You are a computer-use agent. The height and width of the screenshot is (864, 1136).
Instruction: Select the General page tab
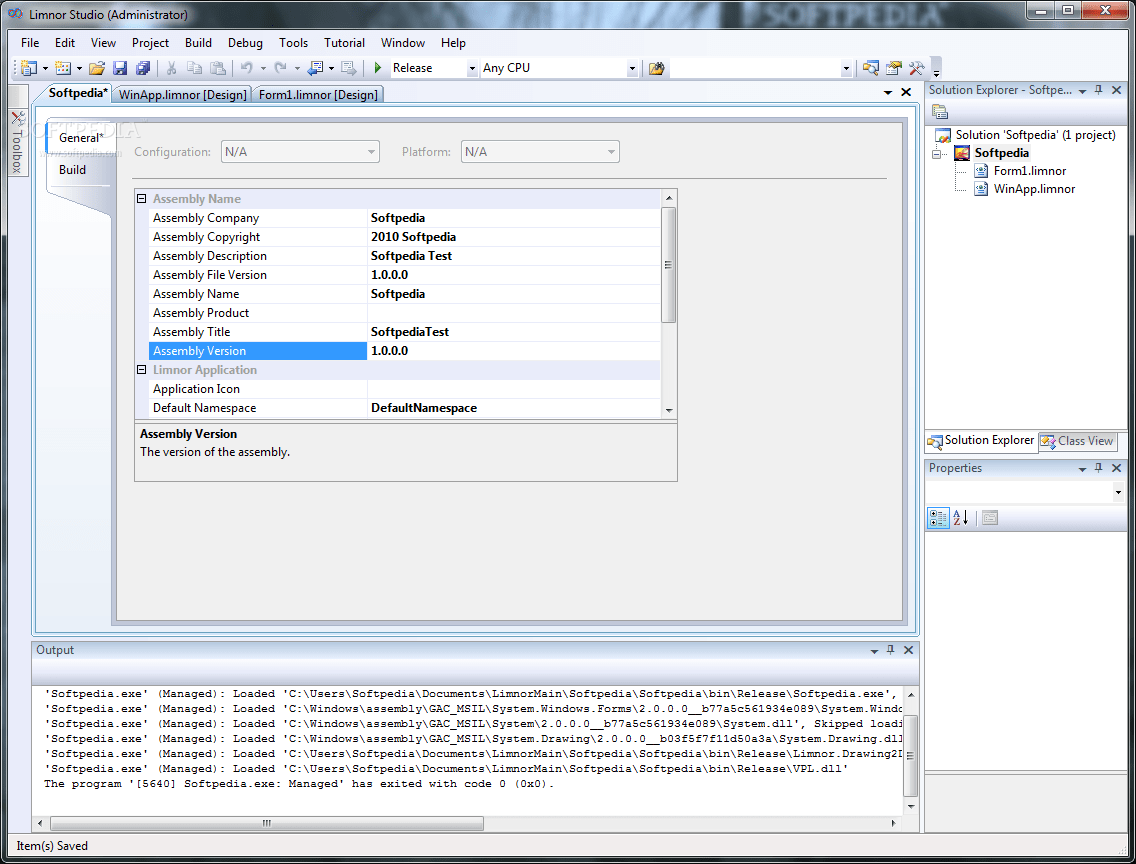pos(80,138)
